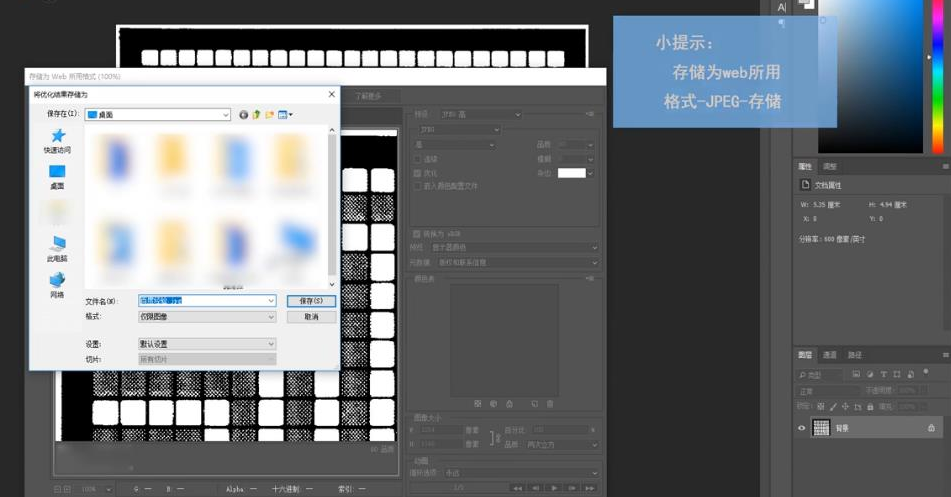951x497 pixels.
Task: Click the lock icon on the 背景 layer
Action: (931, 428)
